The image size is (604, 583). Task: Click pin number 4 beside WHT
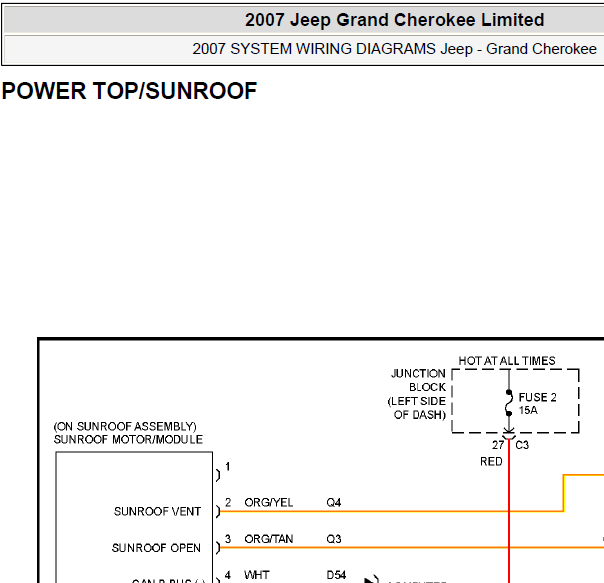tap(228, 575)
